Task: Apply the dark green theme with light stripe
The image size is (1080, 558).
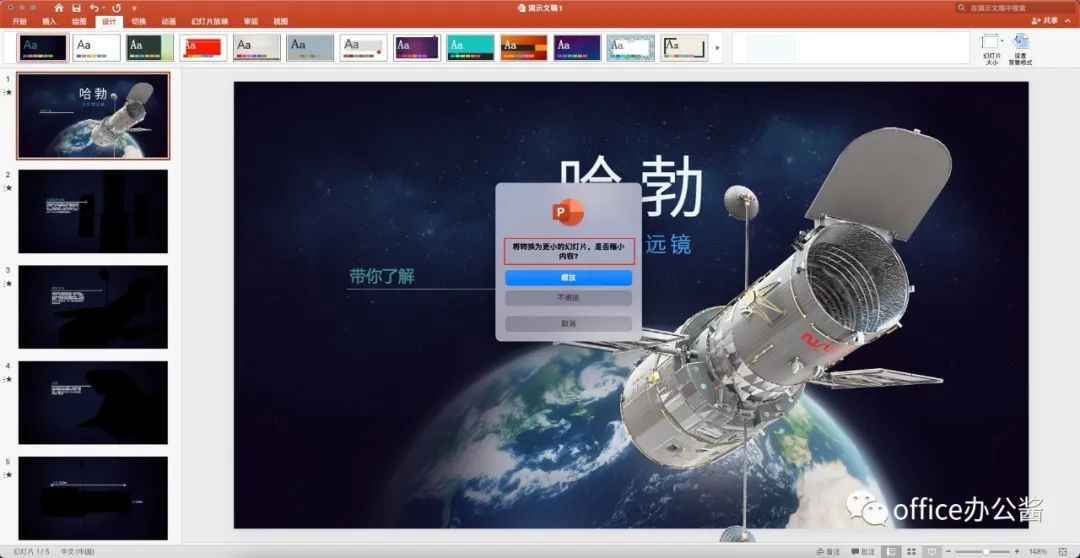Action: pyautogui.click(x=149, y=48)
